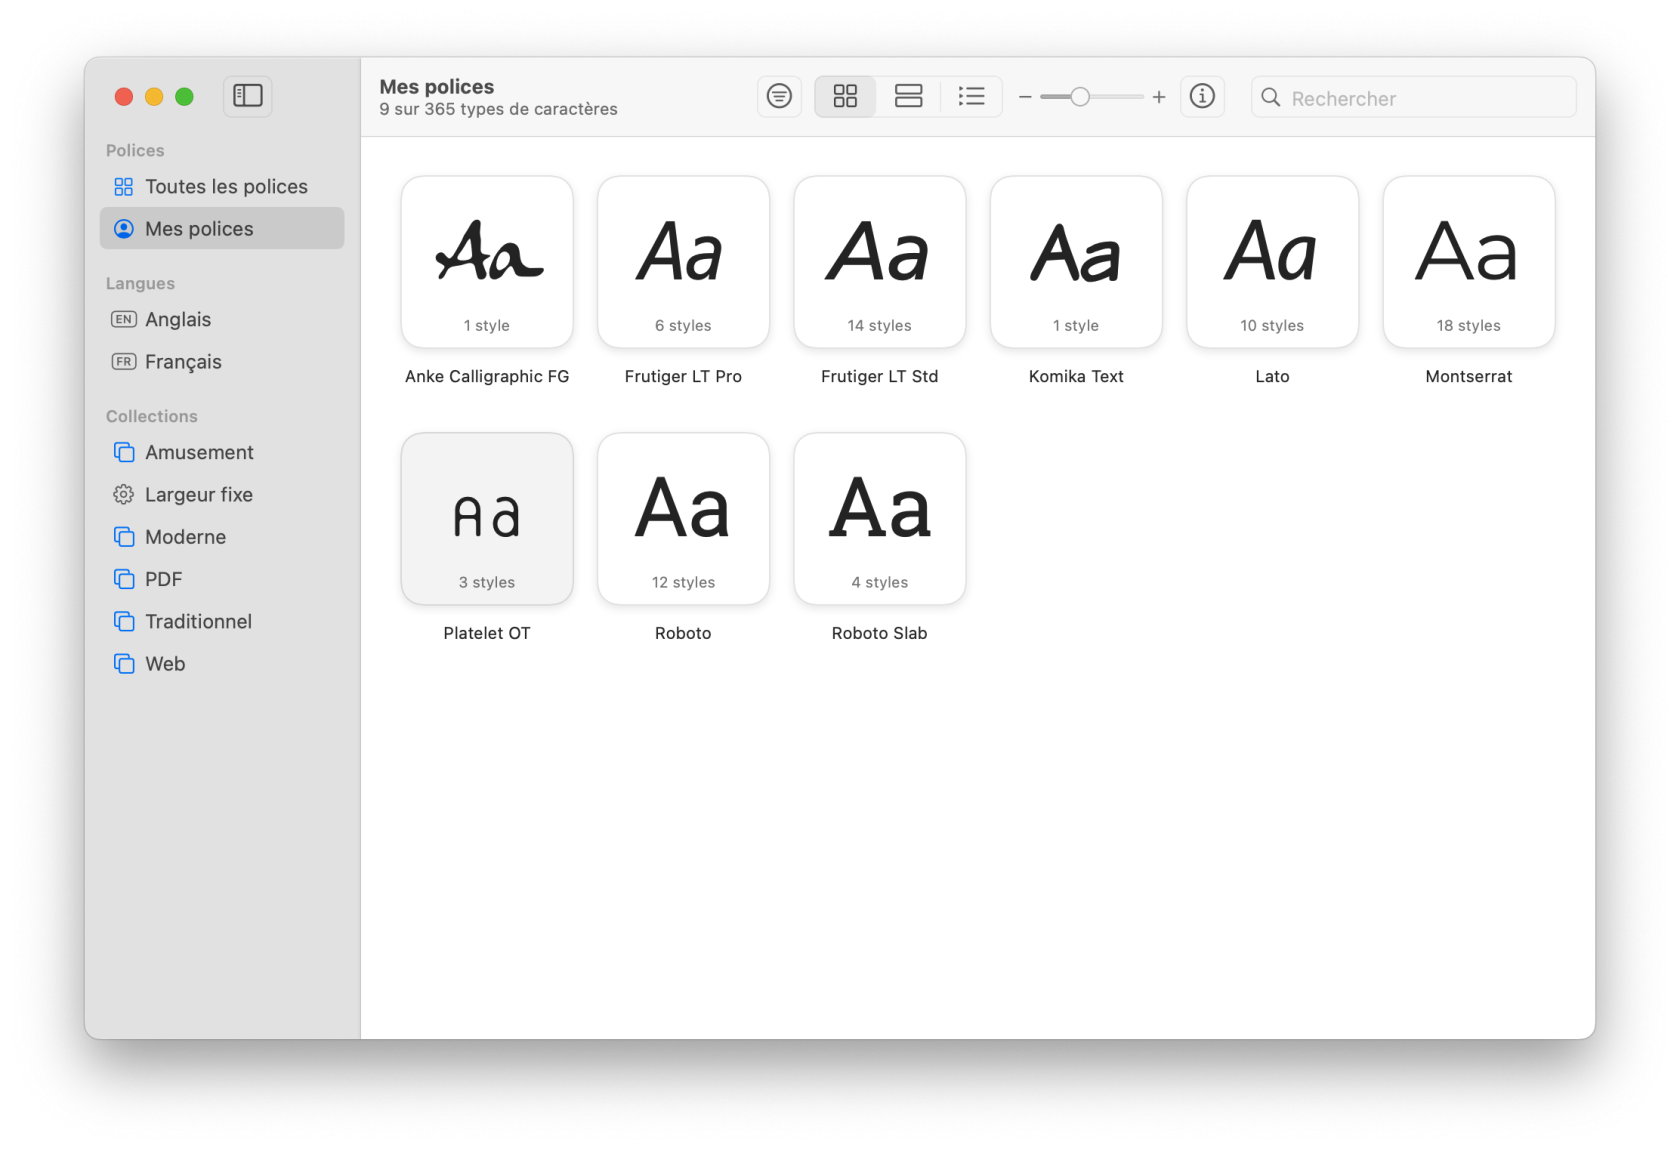1680x1151 pixels.
Task: Select the Roboto Slab font tile
Action: (x=879, y=519)
